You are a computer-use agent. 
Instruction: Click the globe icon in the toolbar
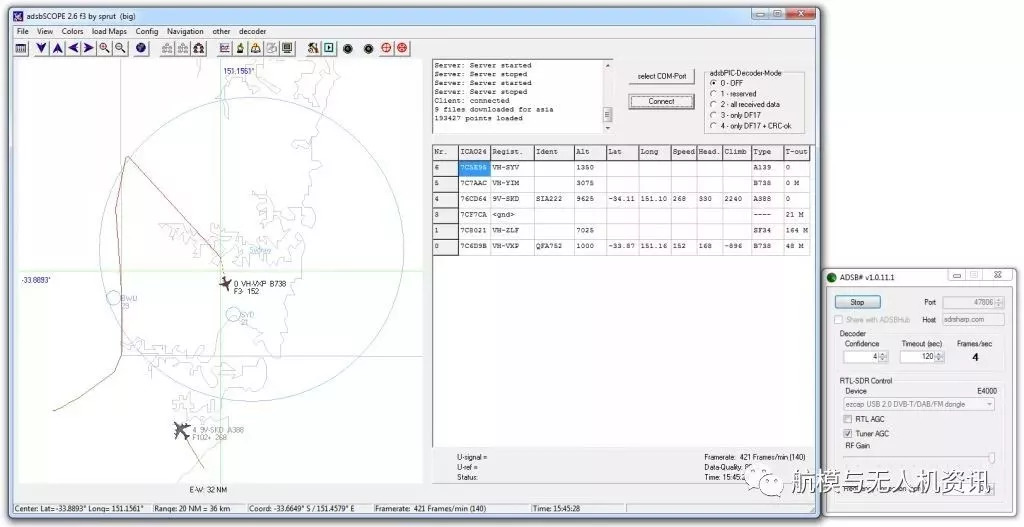click(x=141, y=48)
